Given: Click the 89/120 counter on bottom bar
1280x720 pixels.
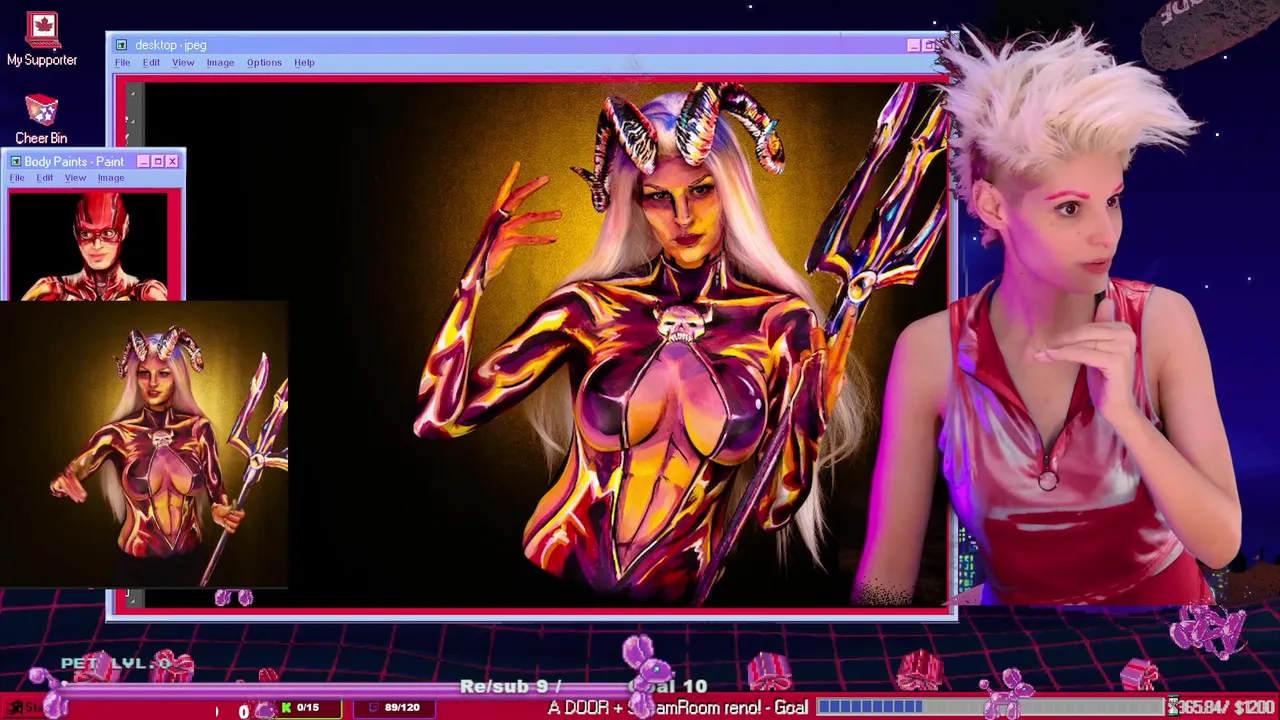Looking at the screenshot, I should [x=393, y=708].
